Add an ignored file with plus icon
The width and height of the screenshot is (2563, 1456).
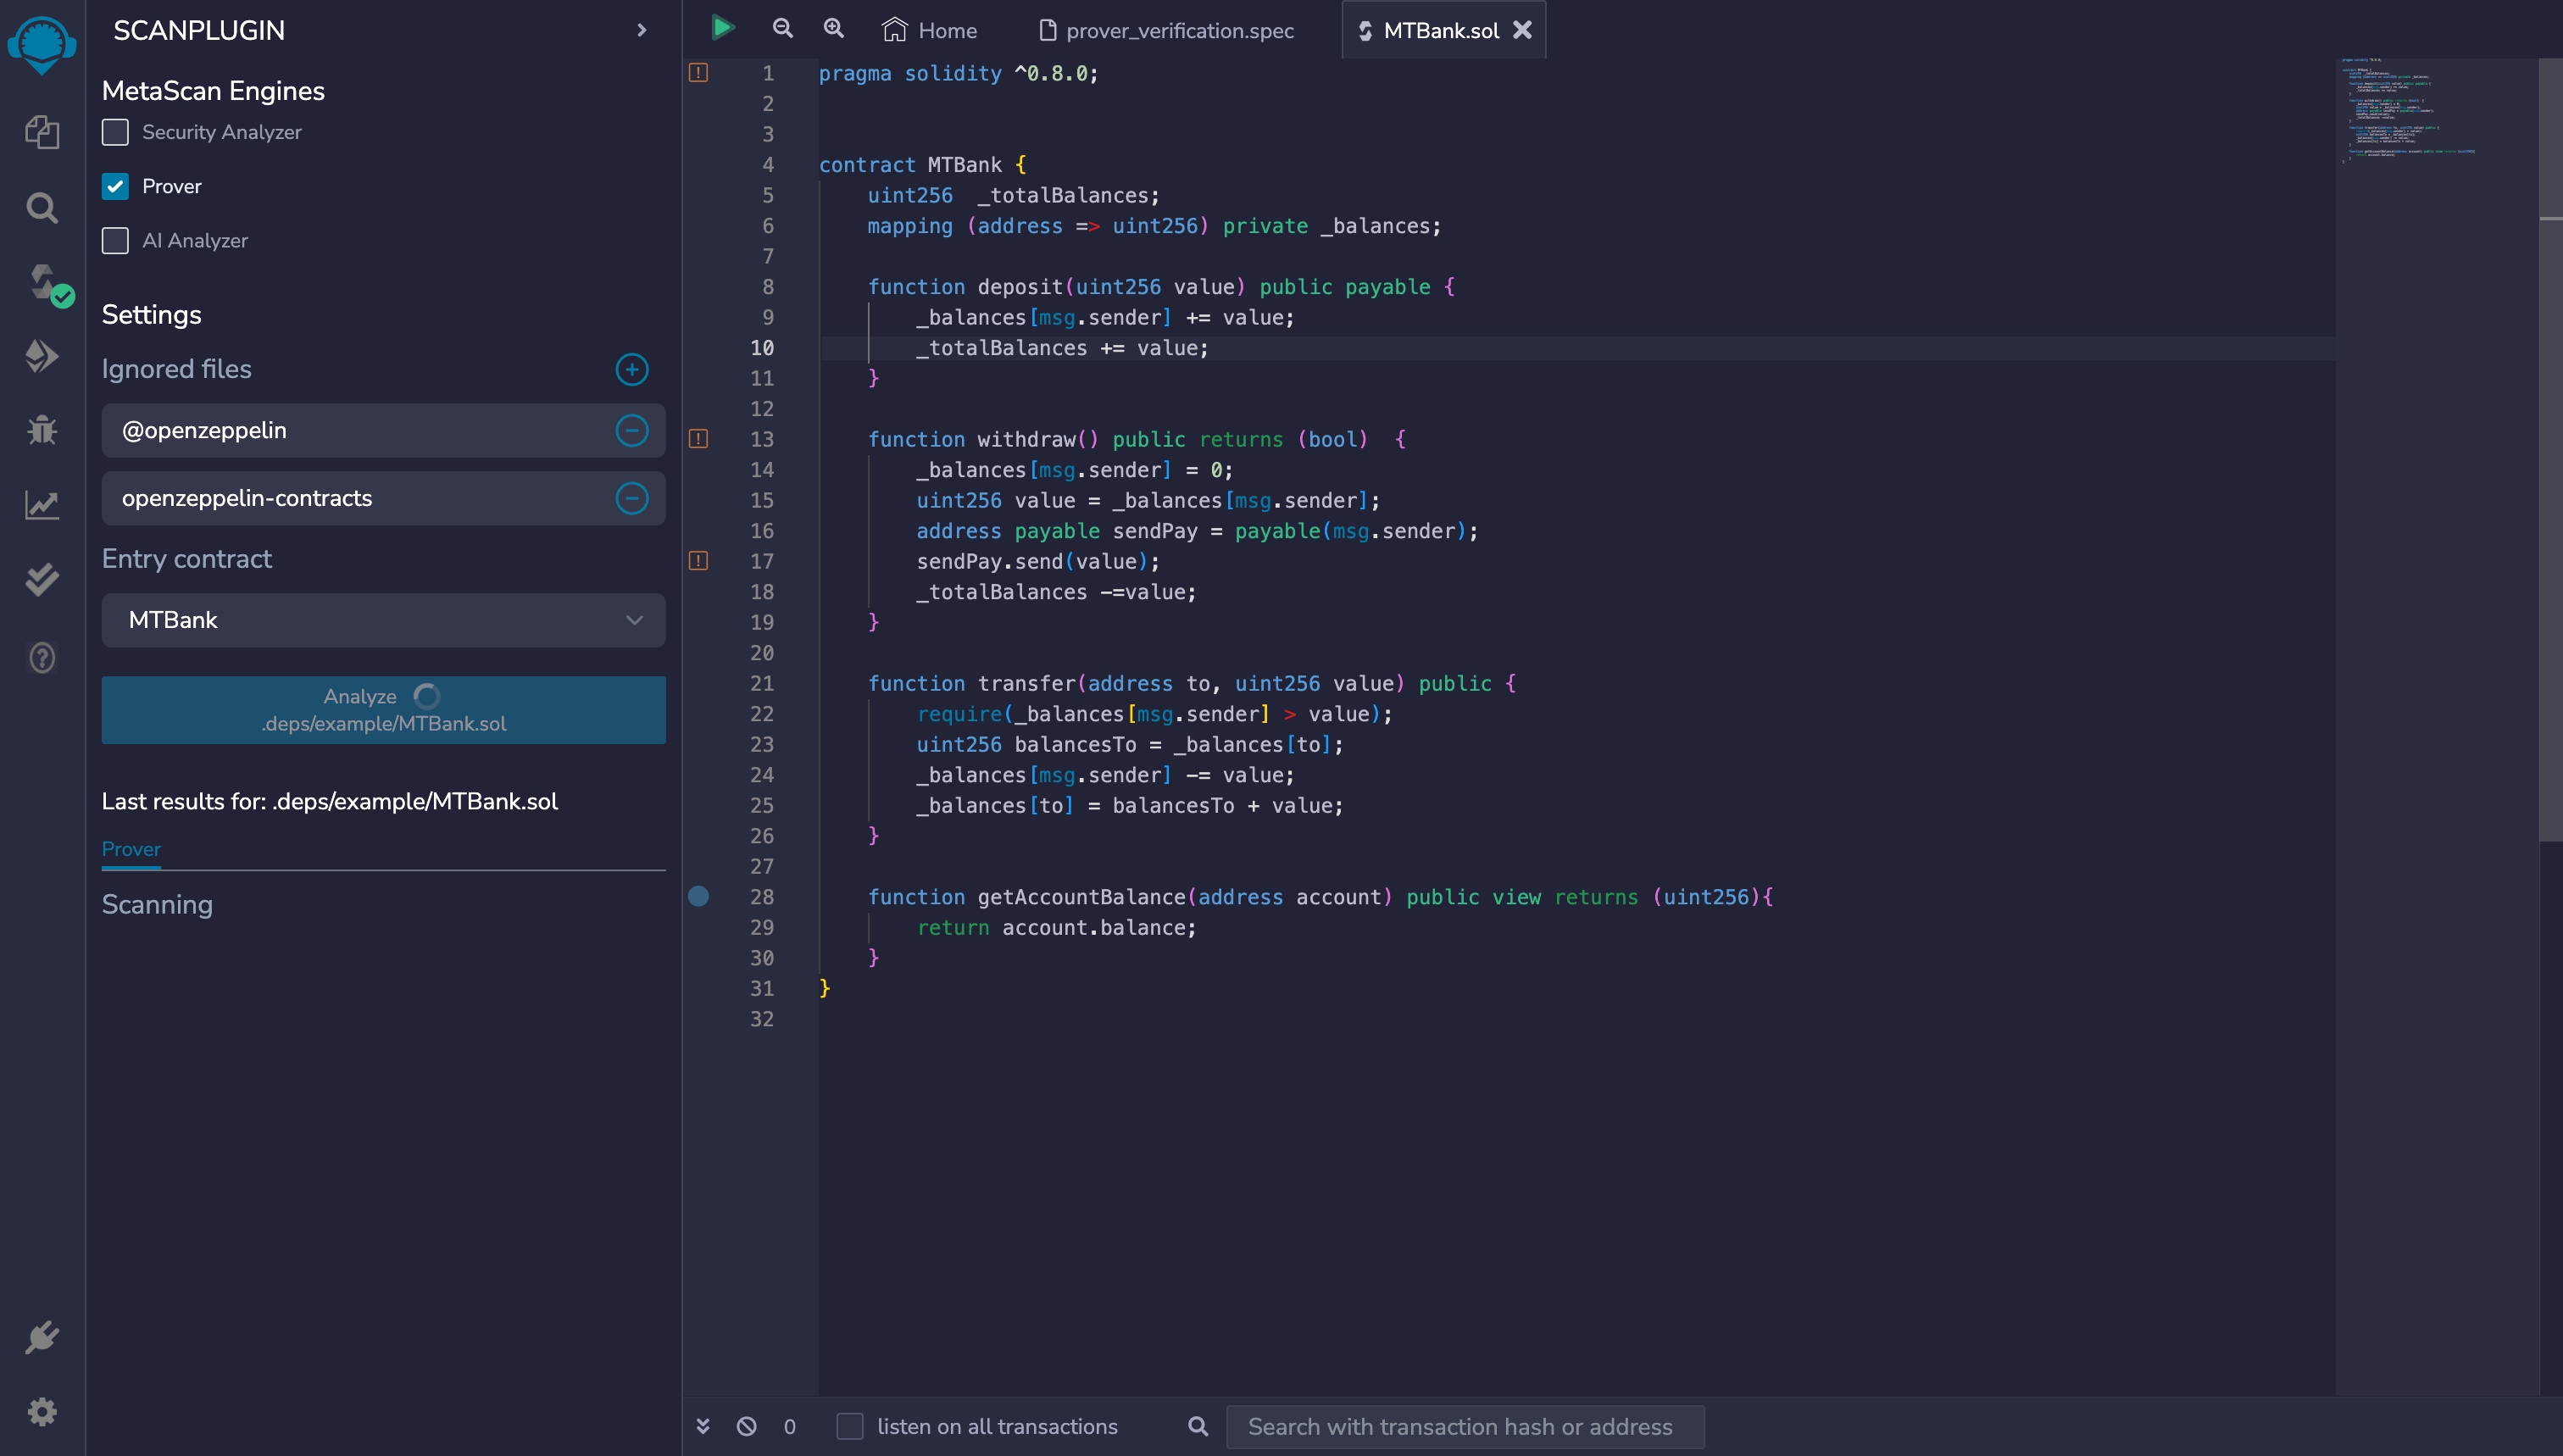click(632, 370)
